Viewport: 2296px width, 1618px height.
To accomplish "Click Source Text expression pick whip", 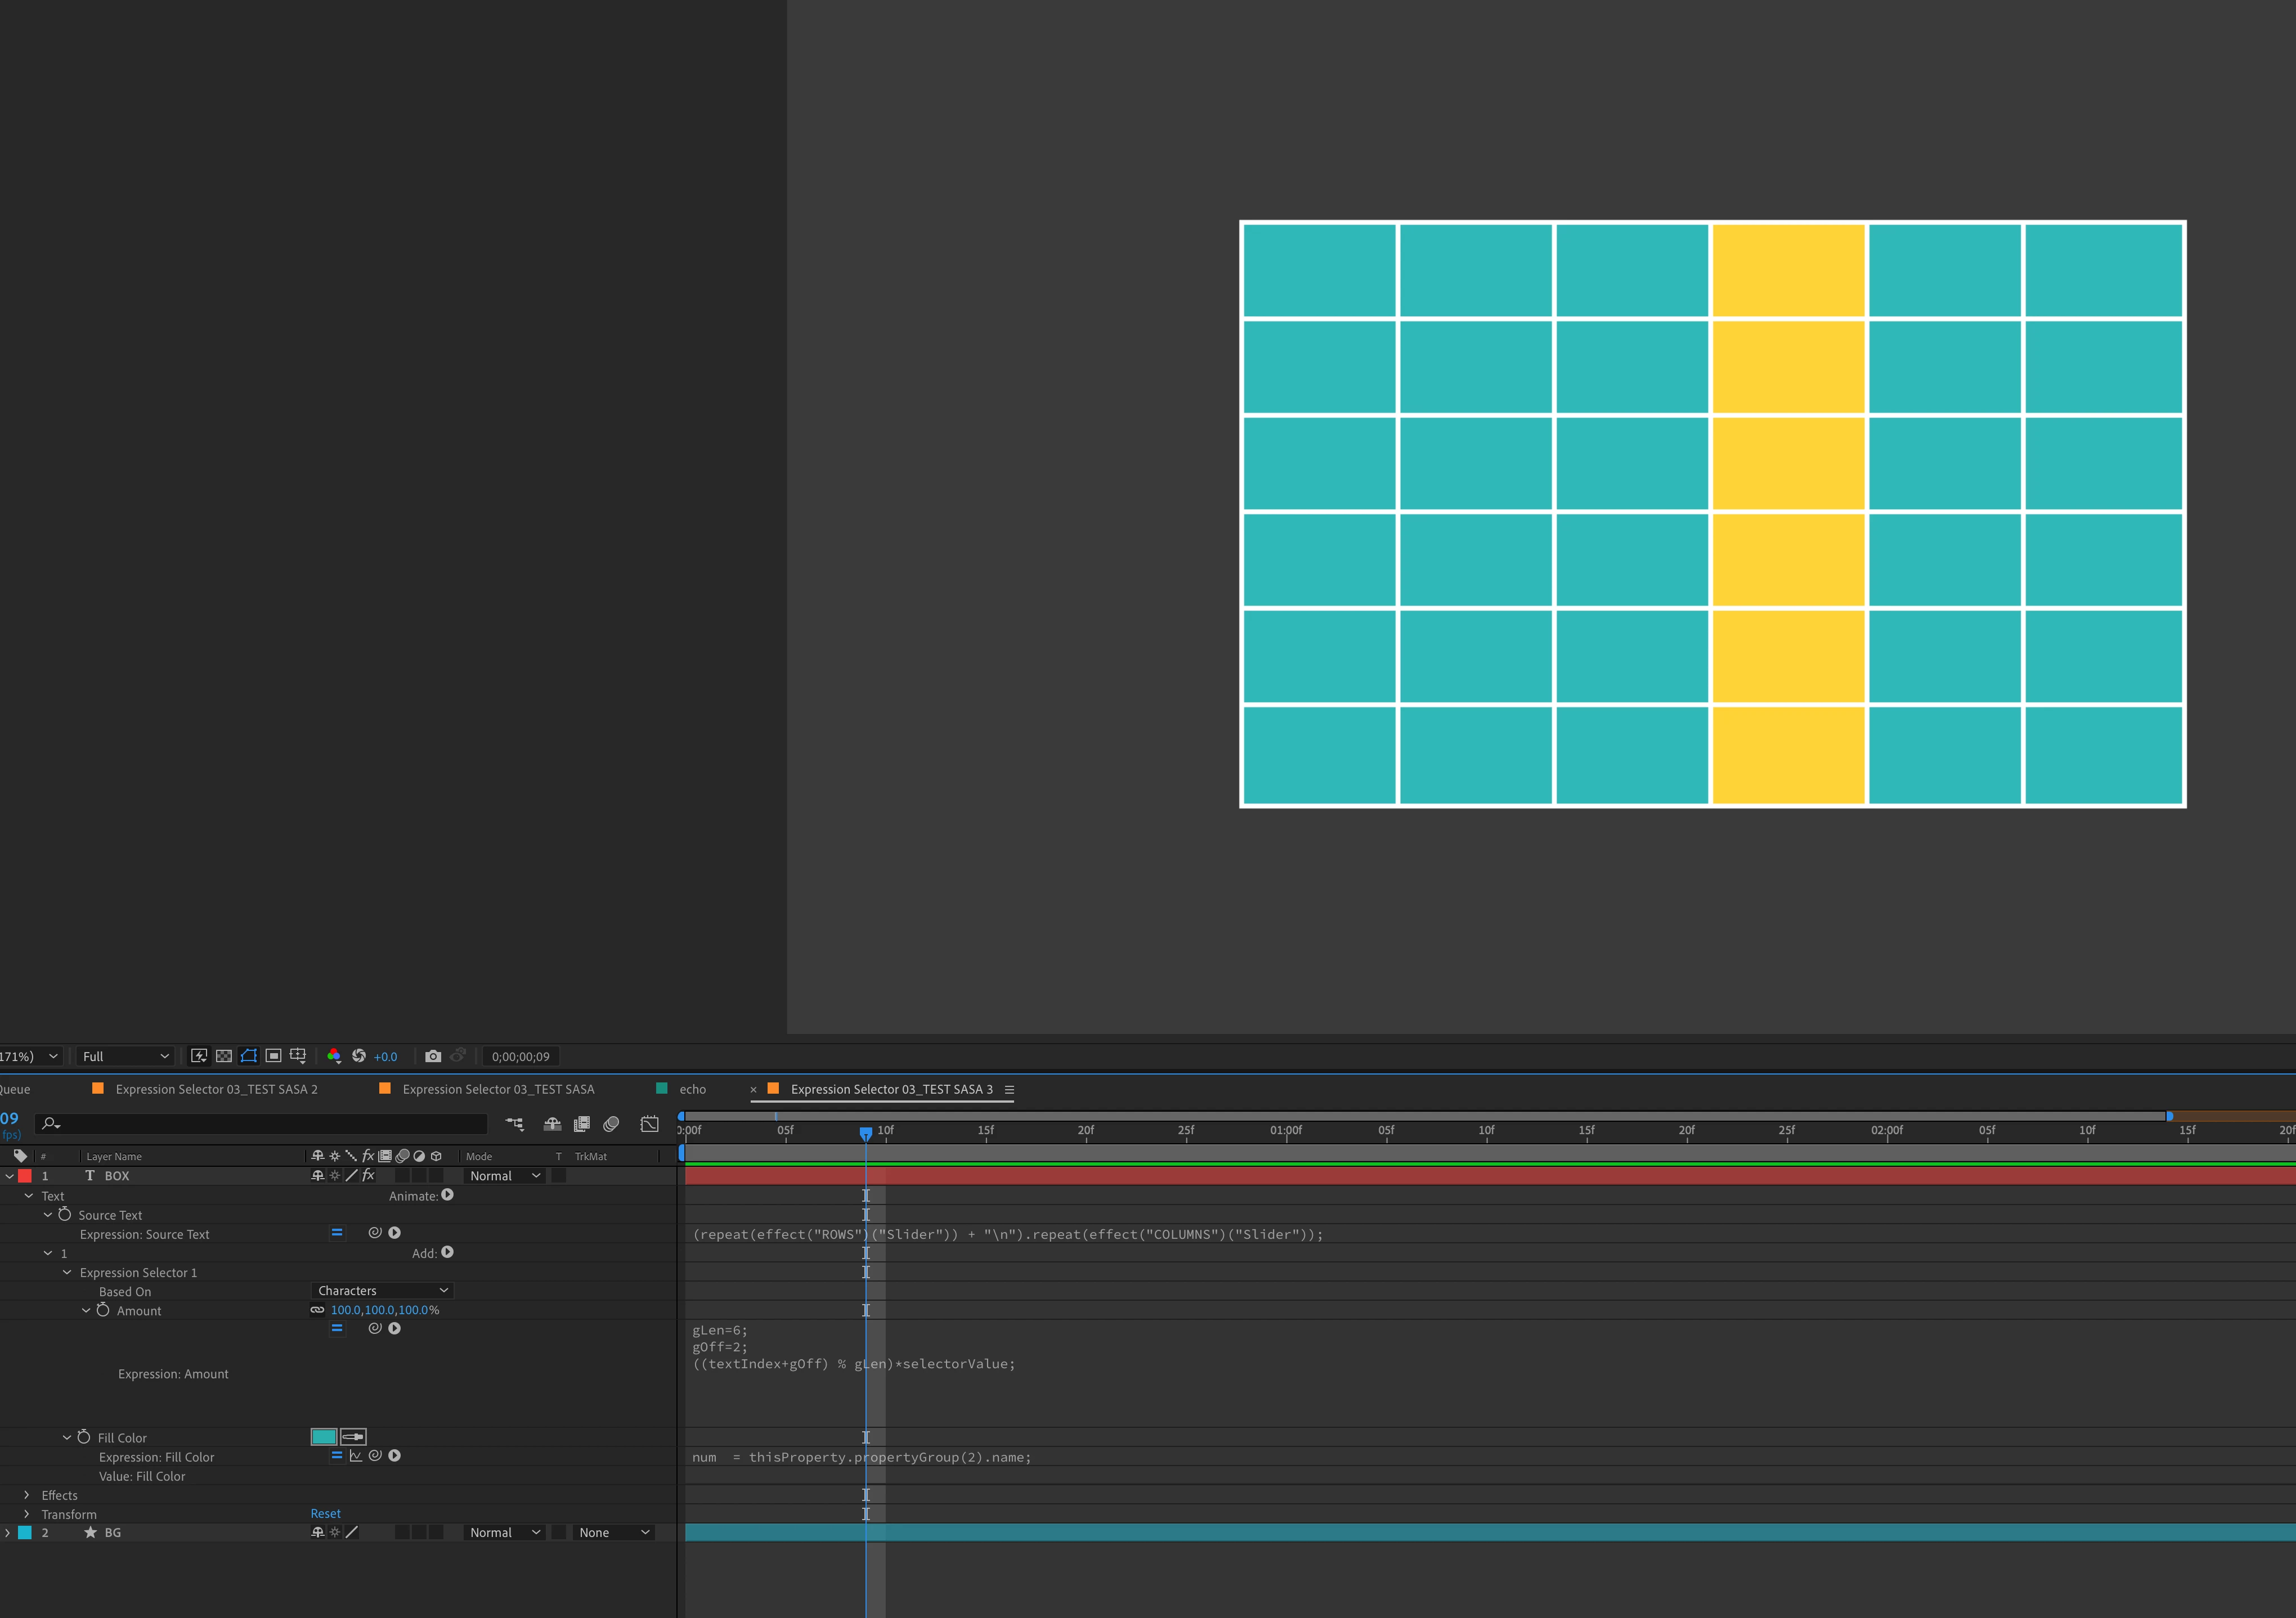I will (x=375, y=1233).
